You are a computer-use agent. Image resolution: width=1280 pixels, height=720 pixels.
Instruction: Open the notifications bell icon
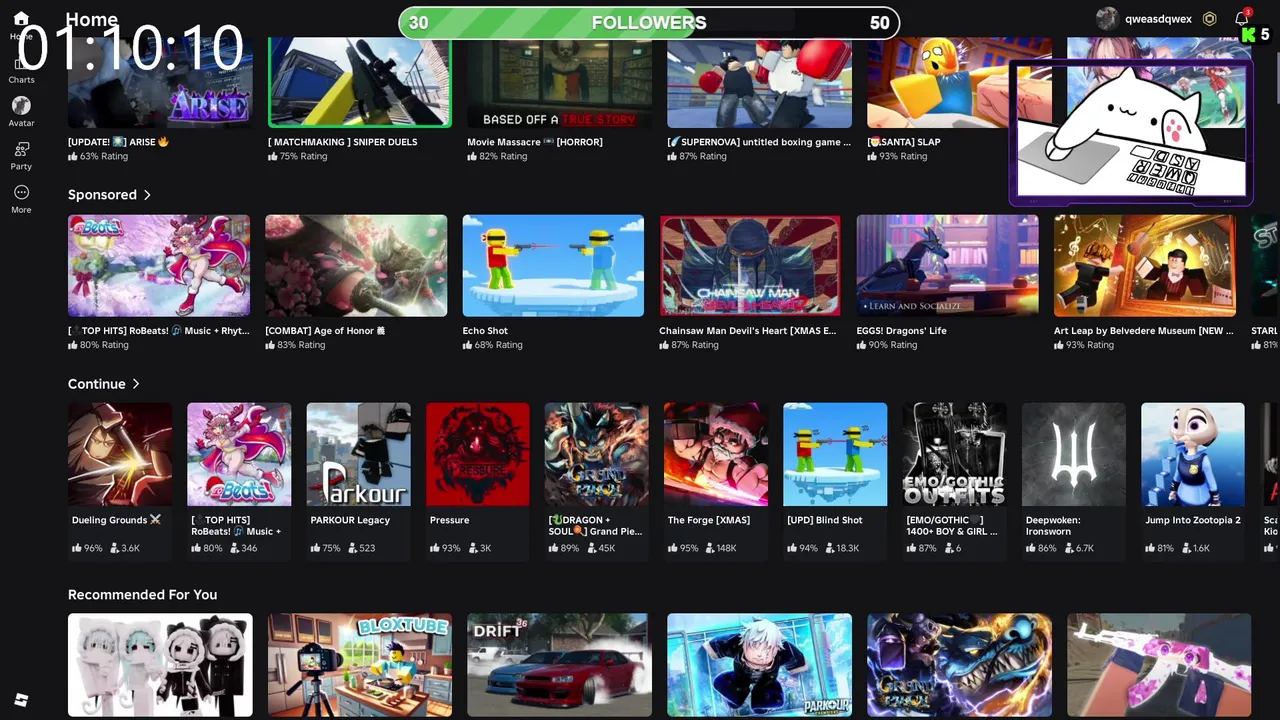tap(1241, 19)
